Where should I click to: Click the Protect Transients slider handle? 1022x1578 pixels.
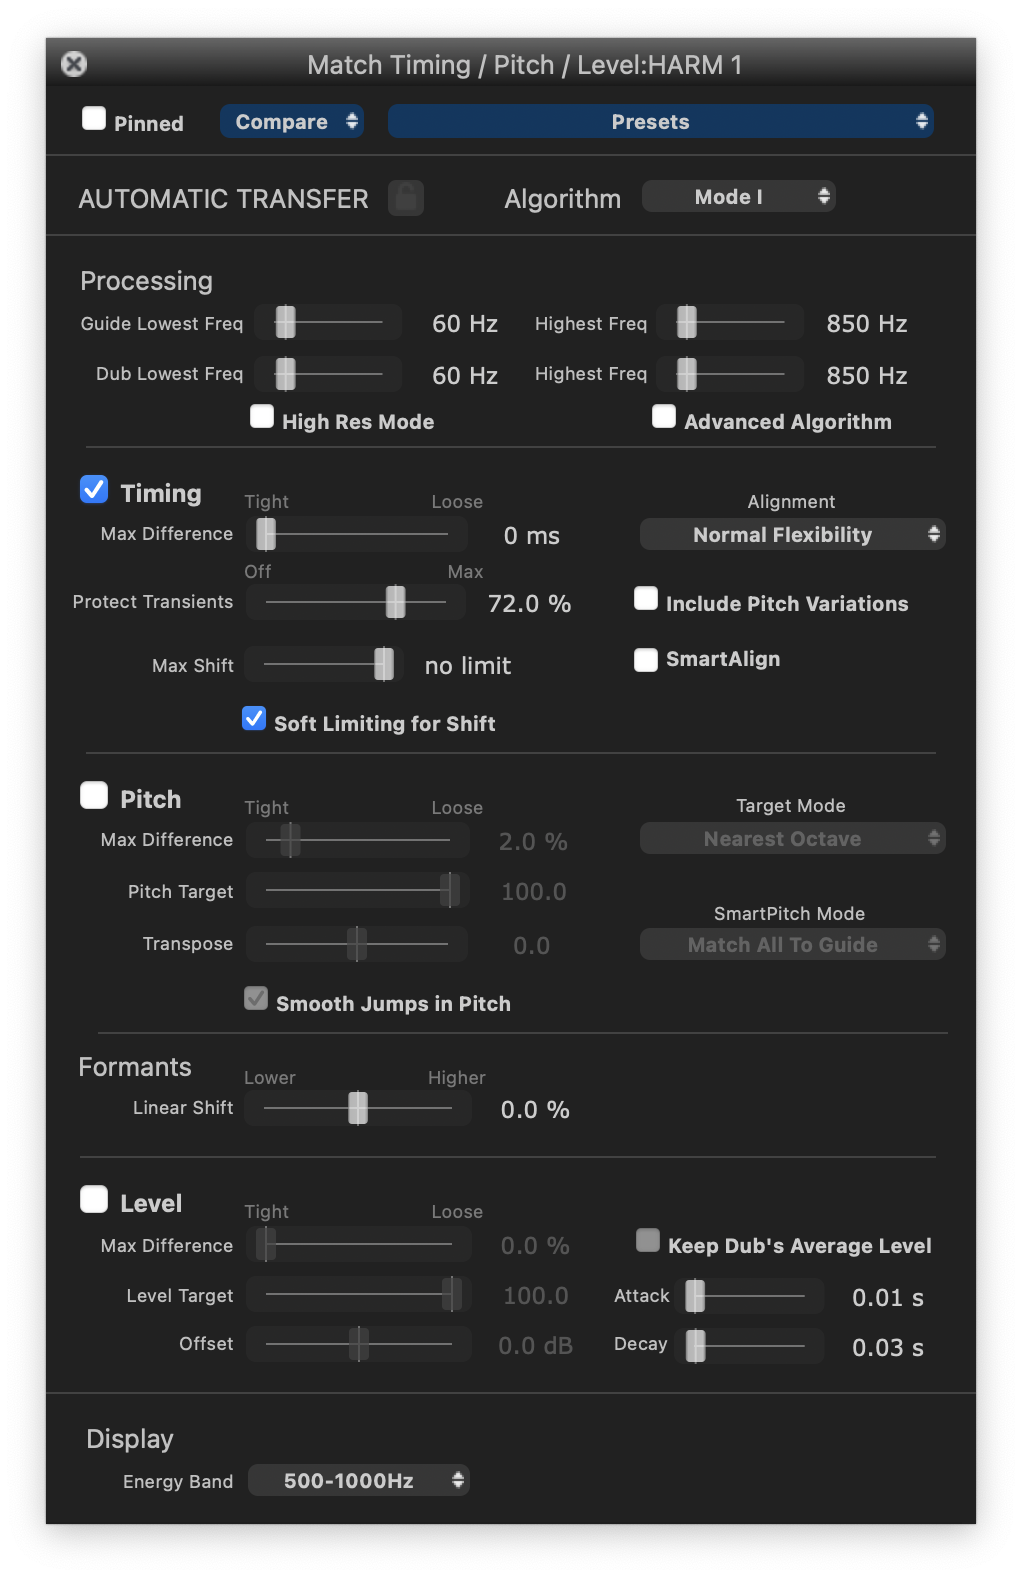396,602
